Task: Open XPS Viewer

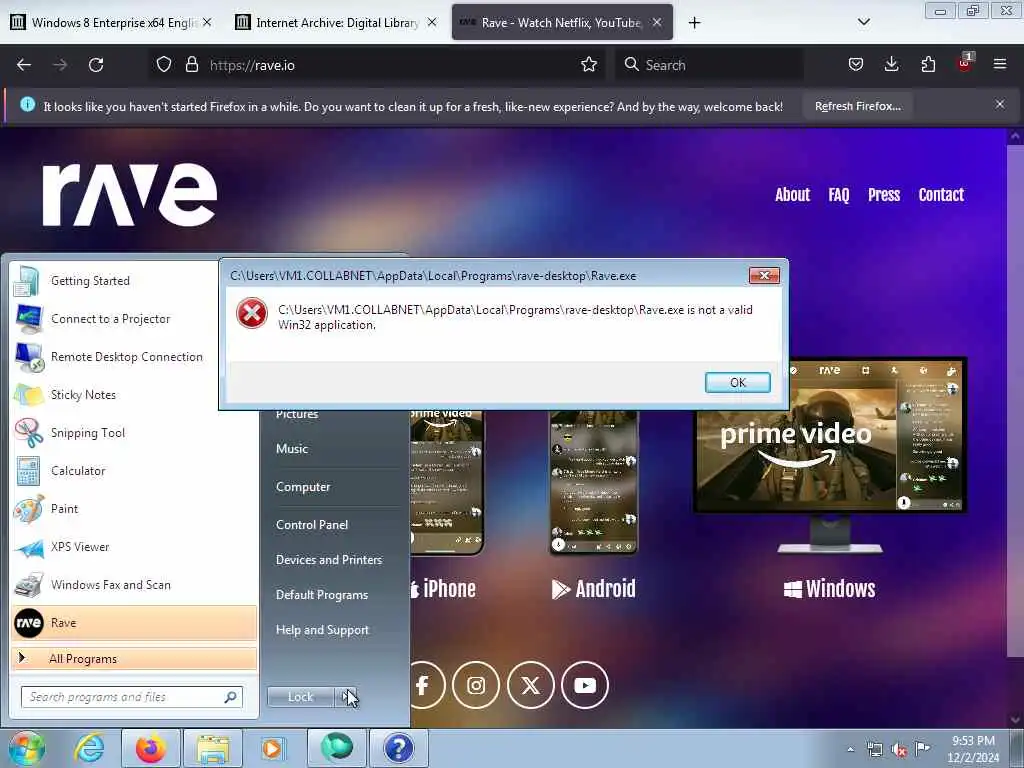Action: coord(134,547)
